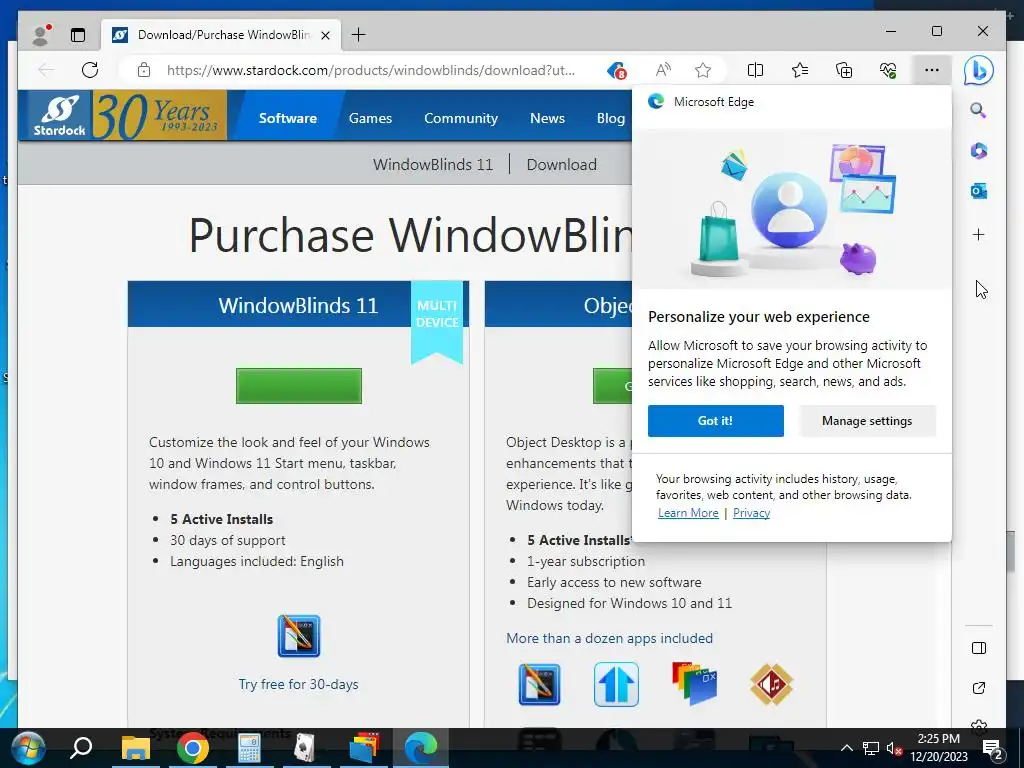Activate Read aloud icon
This screenshot has width=1024, height=768.
tap(663, 70)
